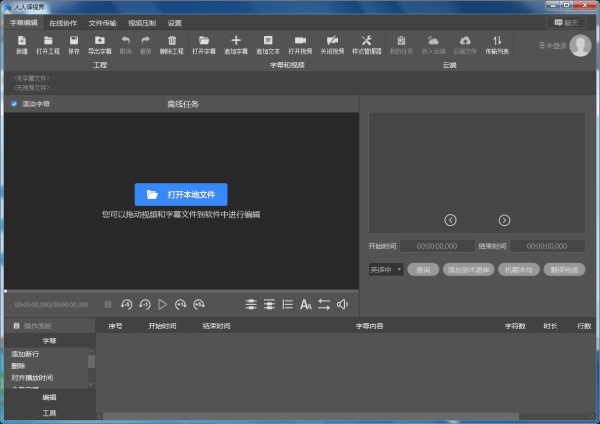Expand the 英译中 language dropdown
This screenshot has width=600, height=424.
[386, 269]
